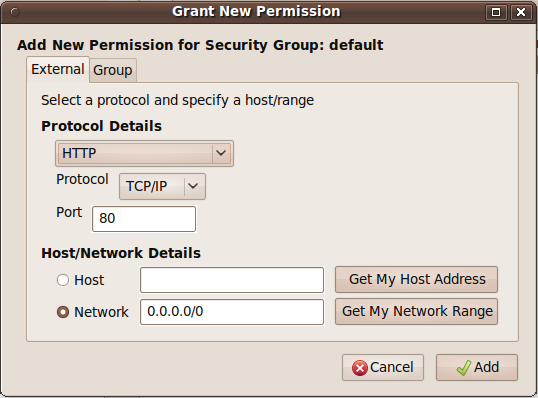This screenshot has height=398, width=538.
Task: Select the Network radio button
Action: click(x=63, y=312)
